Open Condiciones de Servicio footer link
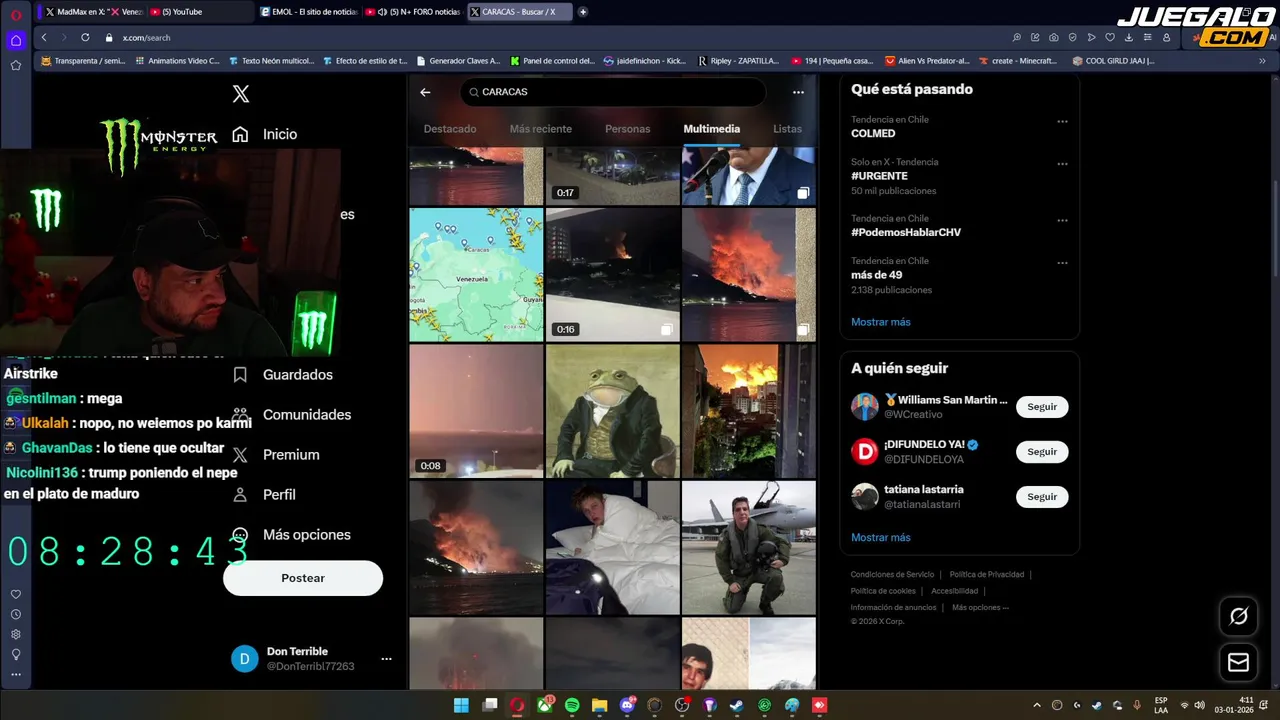The height and width of the screenshot is (720, 1280). (892, 574)
